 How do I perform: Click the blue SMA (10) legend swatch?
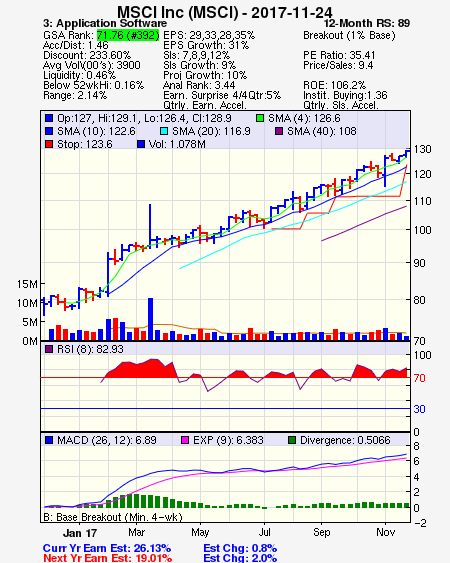pos(49,131)
